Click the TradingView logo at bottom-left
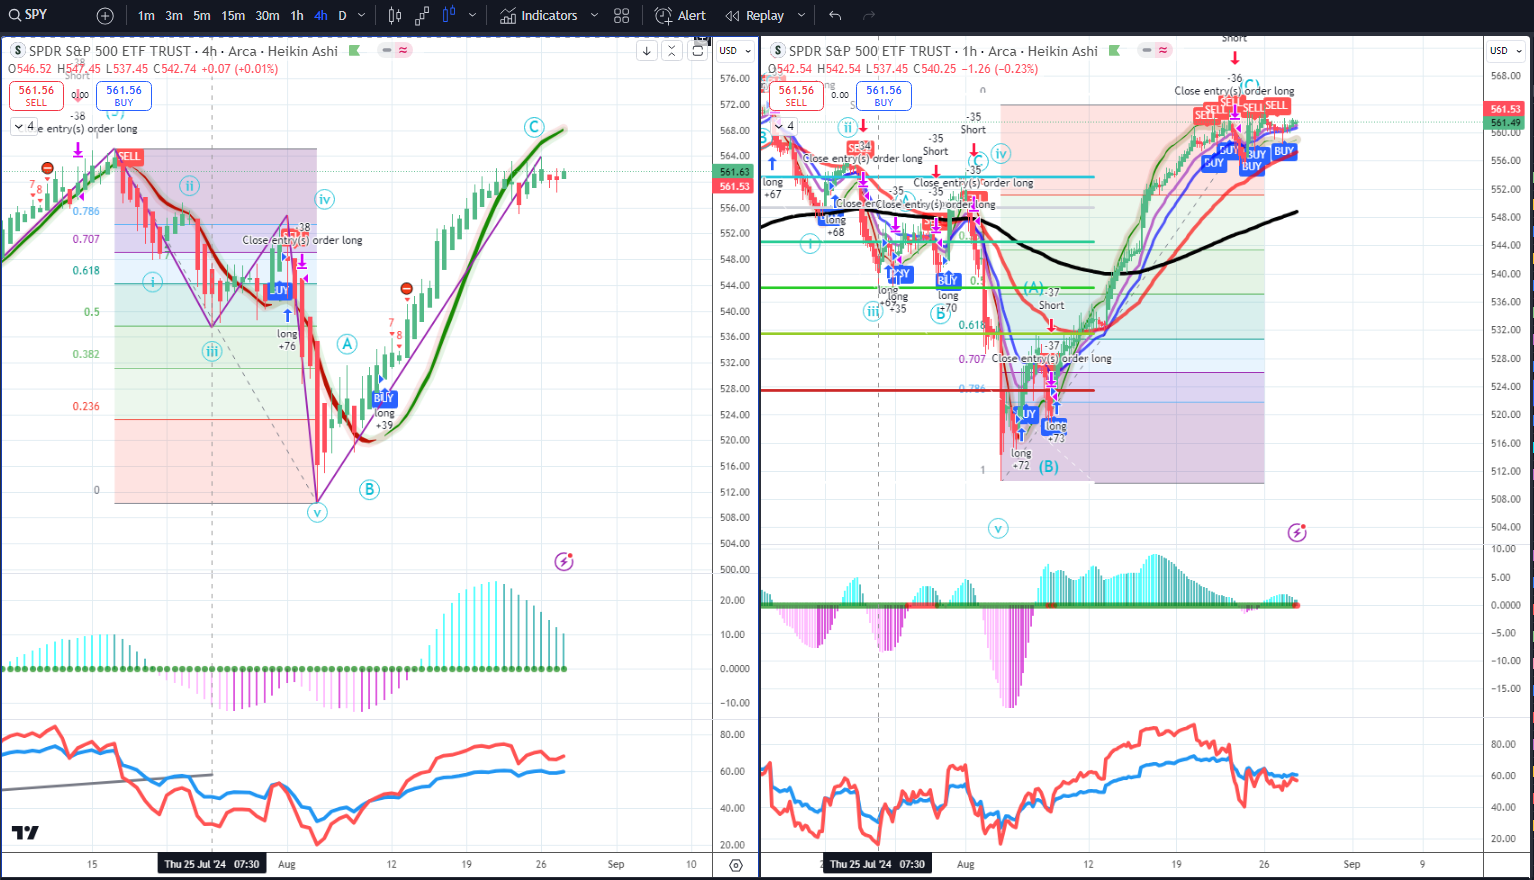This screenshot has width=1534, height=880. tap(25, 832)
